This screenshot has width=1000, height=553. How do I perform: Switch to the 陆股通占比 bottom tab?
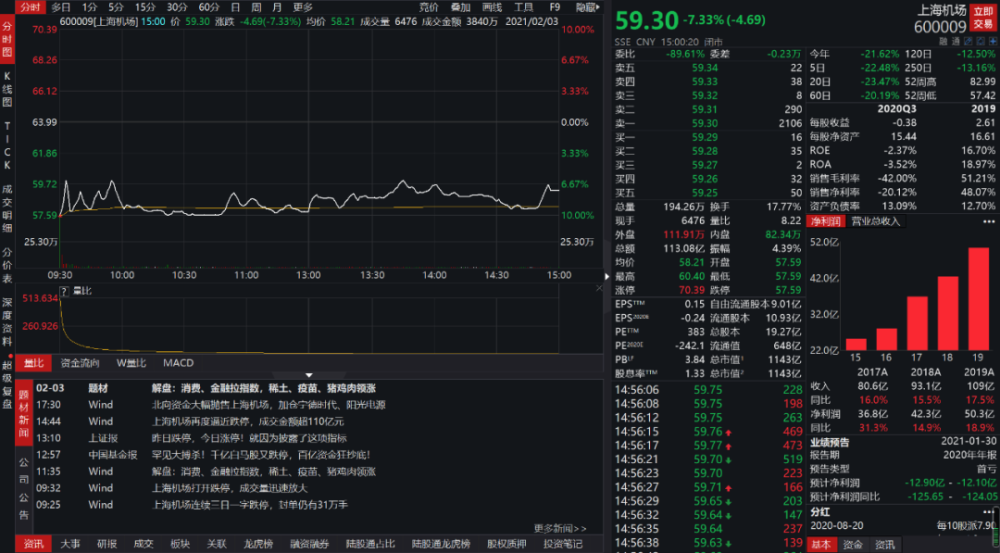(371, 544)
